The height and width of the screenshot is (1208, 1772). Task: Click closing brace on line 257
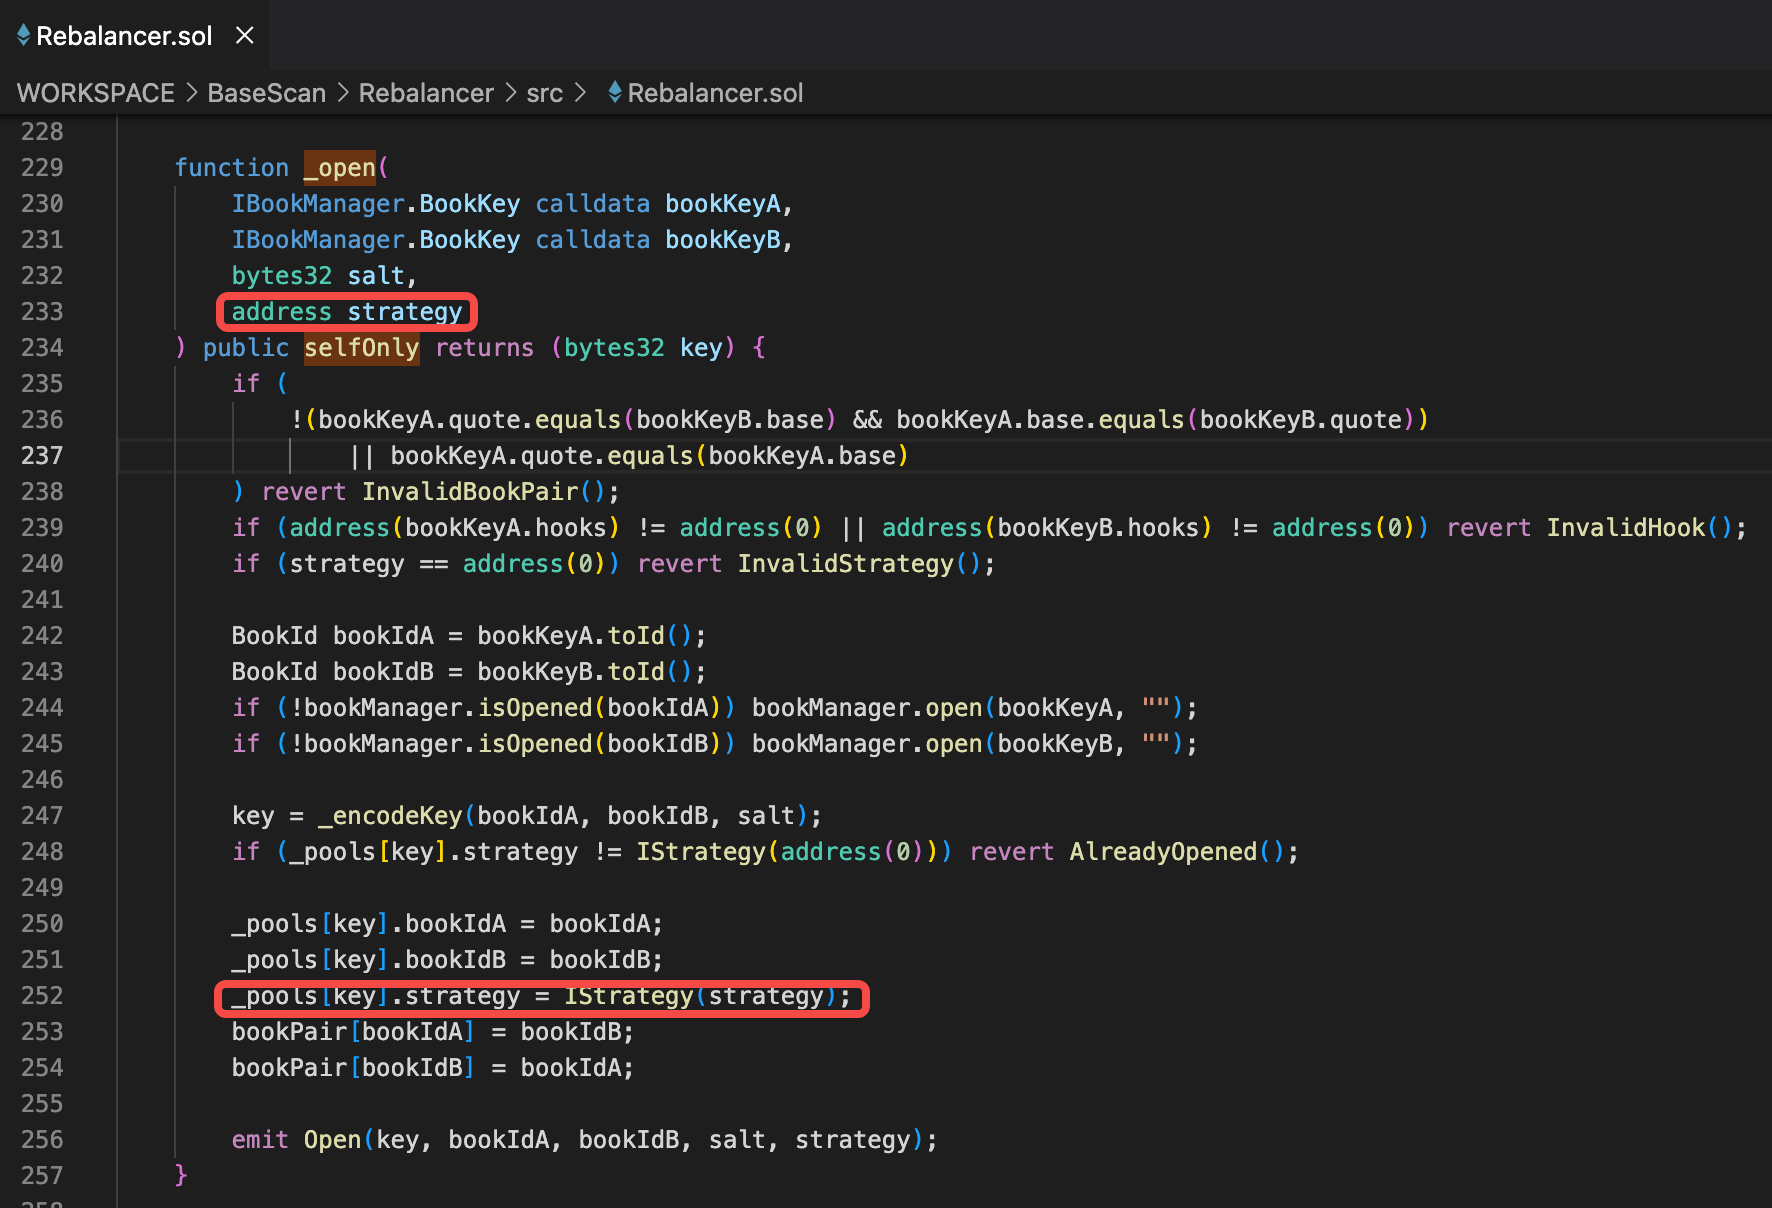pyautogui.click(x=181, y=1176)
